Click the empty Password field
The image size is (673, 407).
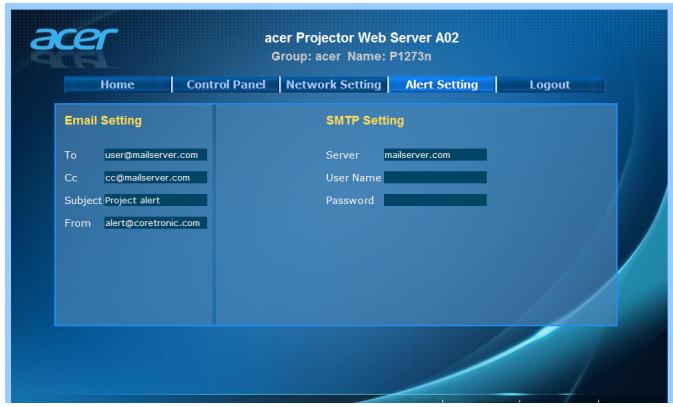click(x=435, y=200)
